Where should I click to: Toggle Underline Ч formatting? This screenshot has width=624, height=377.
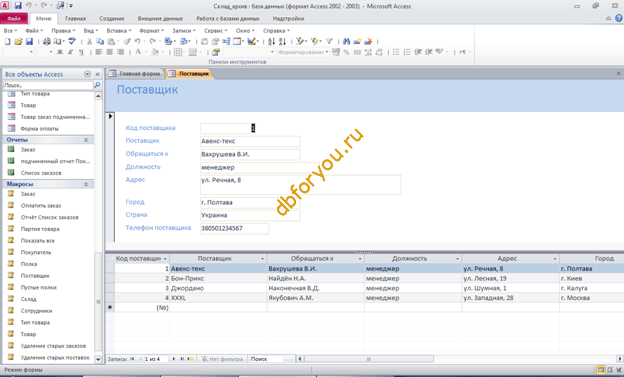(x=81, y=52)
